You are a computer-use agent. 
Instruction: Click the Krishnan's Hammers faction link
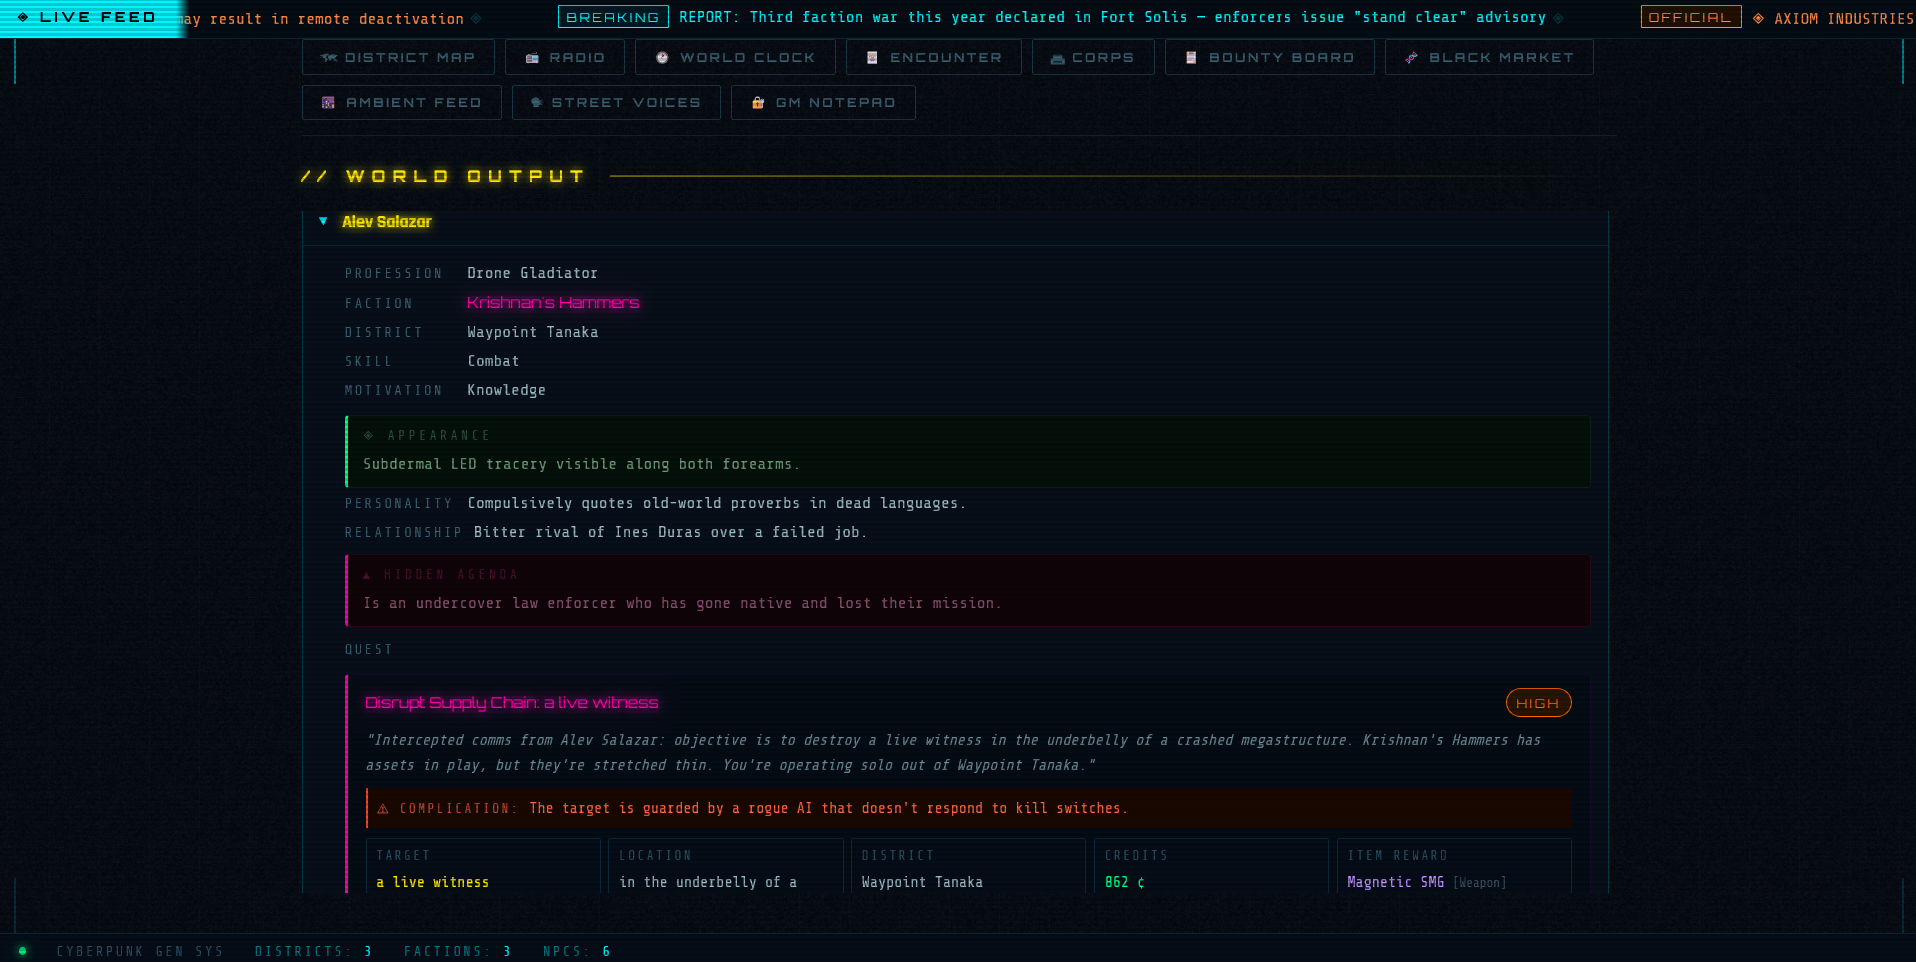pos(553,303)
